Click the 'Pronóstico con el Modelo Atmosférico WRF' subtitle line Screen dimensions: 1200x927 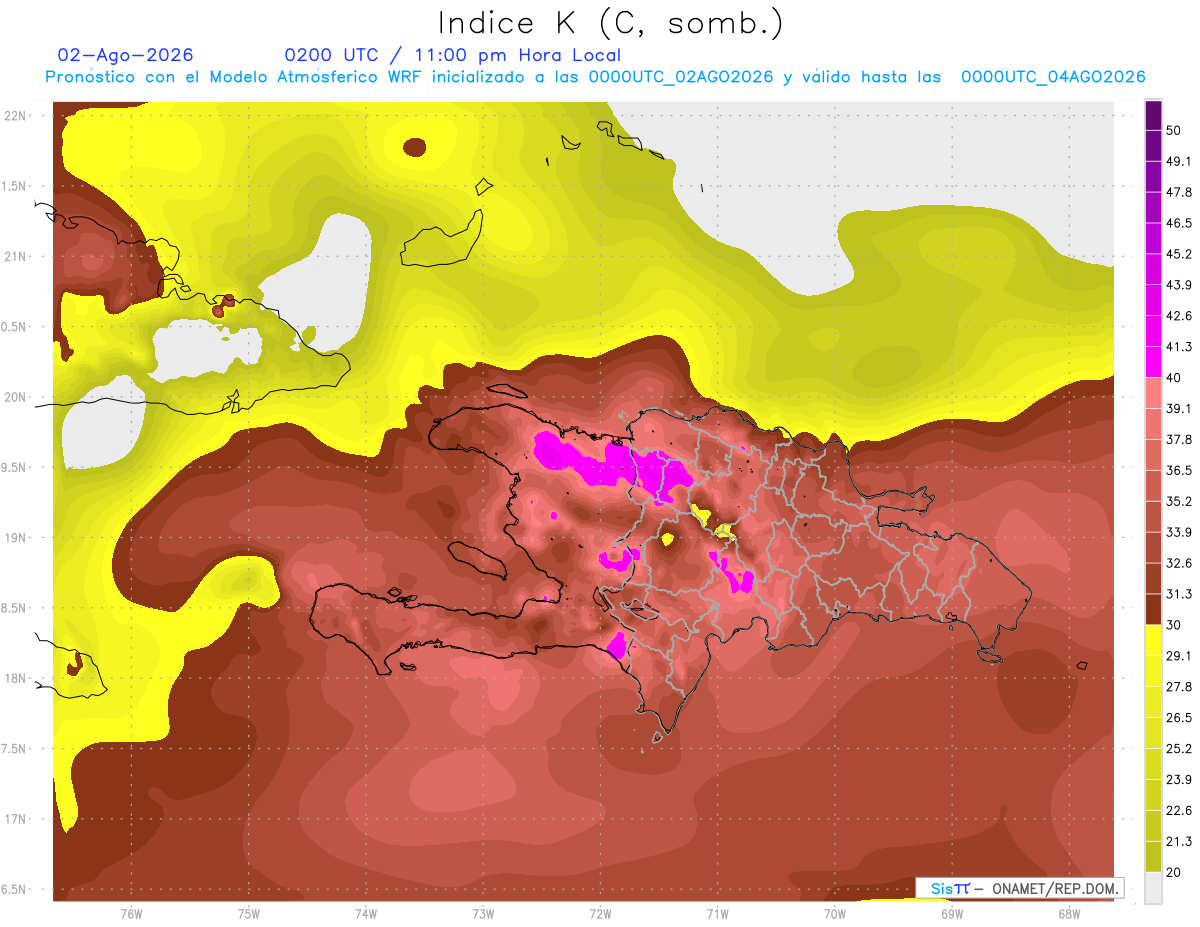pos(594,77)
